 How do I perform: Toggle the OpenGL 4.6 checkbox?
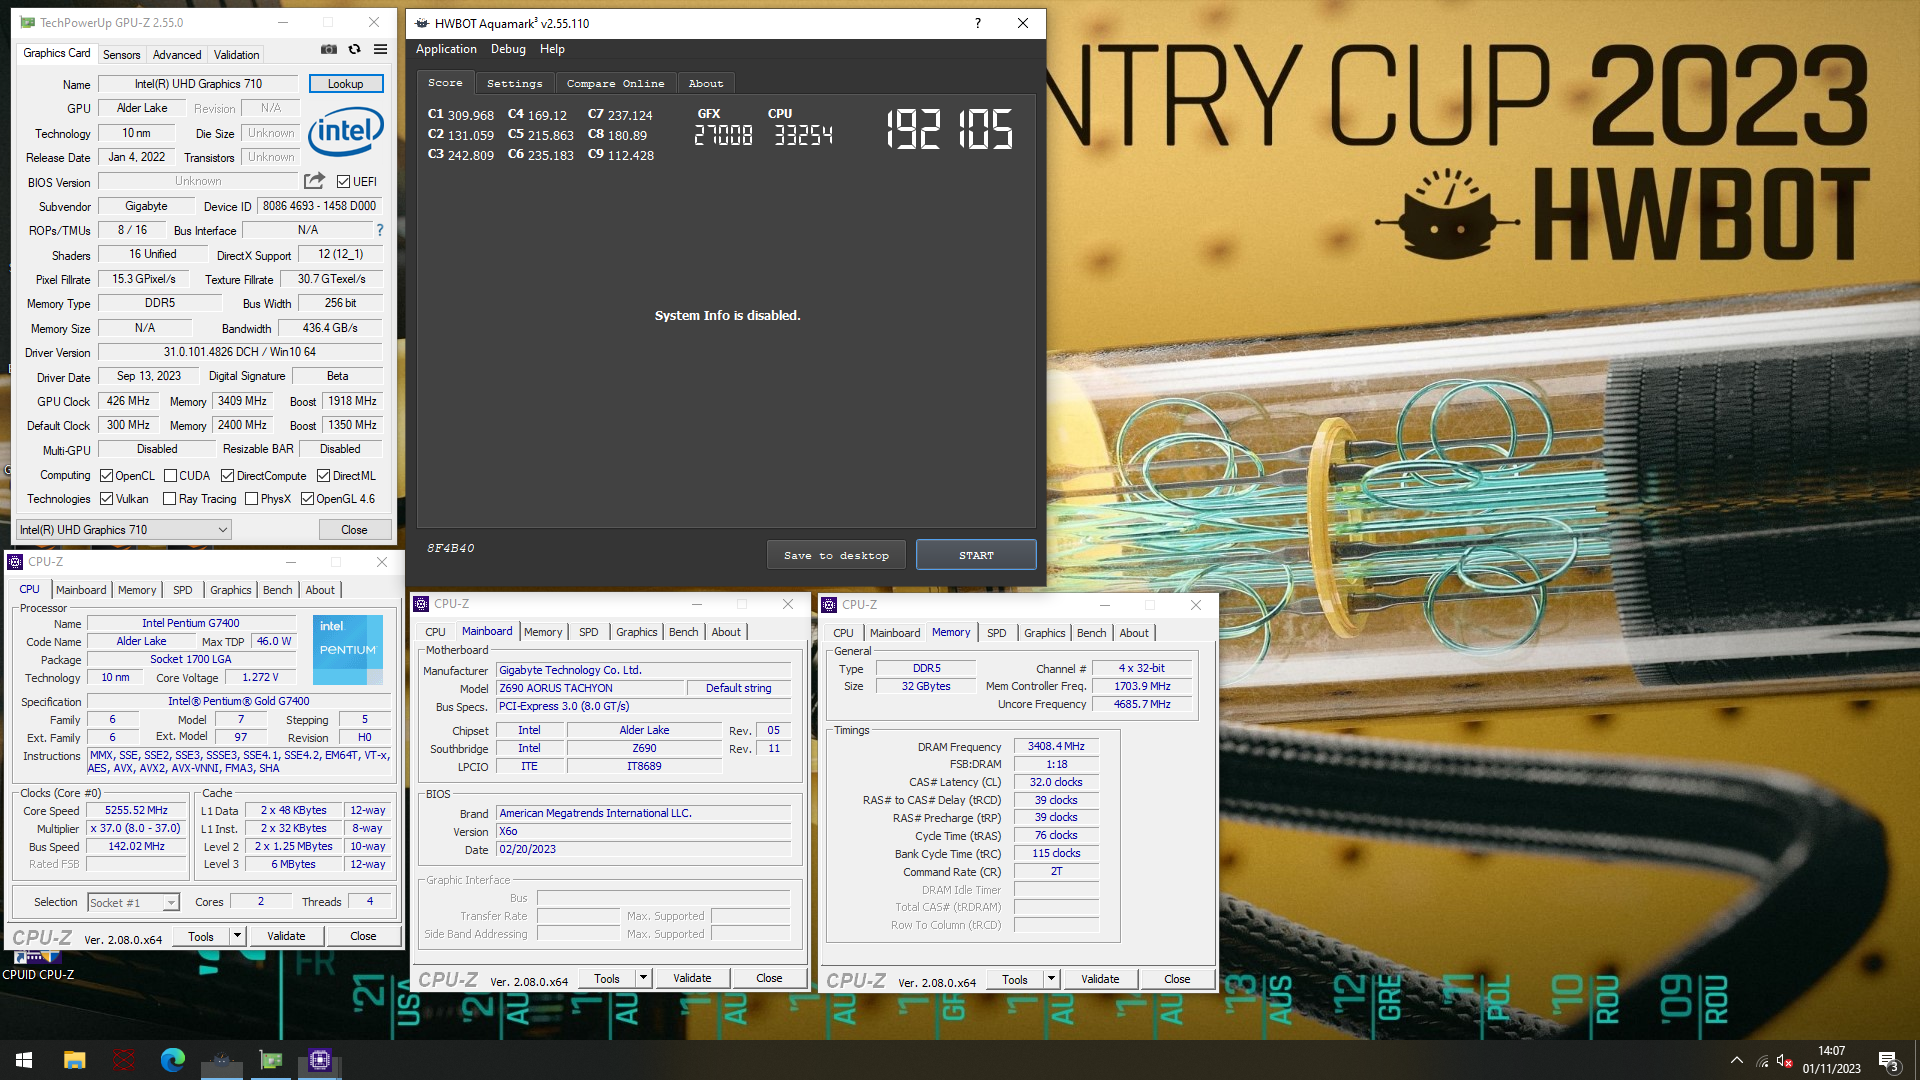click(x=307, y=499)
